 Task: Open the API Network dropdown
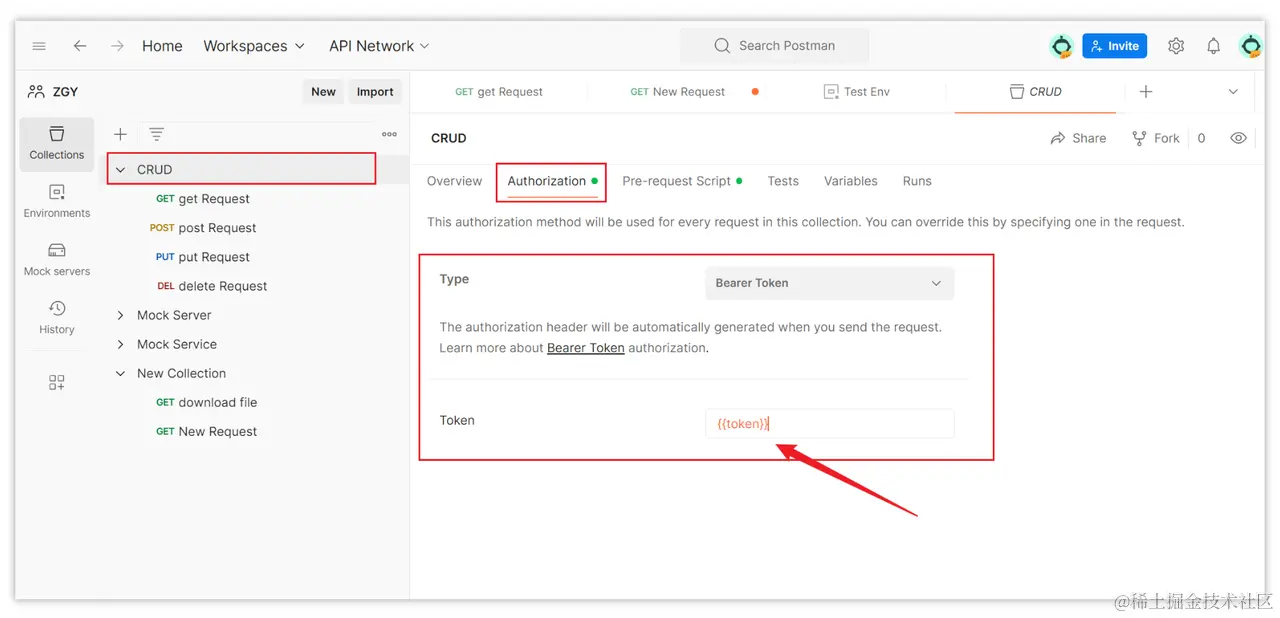(379, 46)
